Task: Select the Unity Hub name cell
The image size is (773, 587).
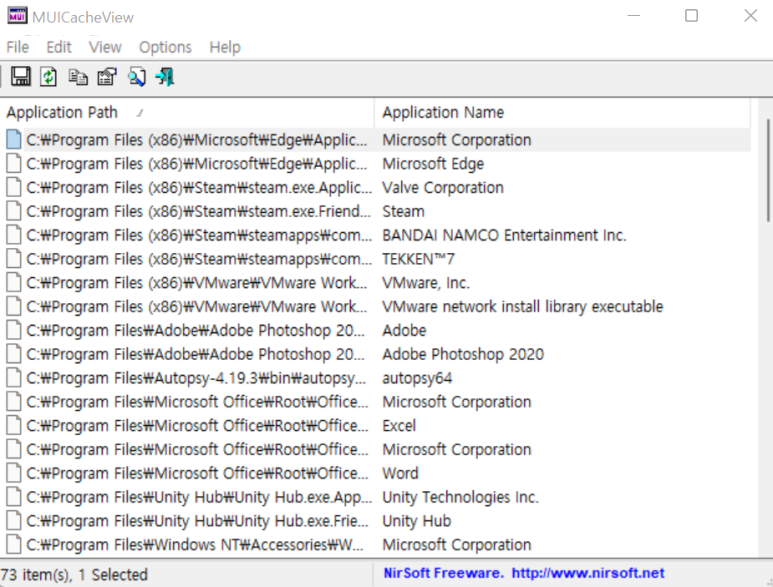Action: (417, 521)
